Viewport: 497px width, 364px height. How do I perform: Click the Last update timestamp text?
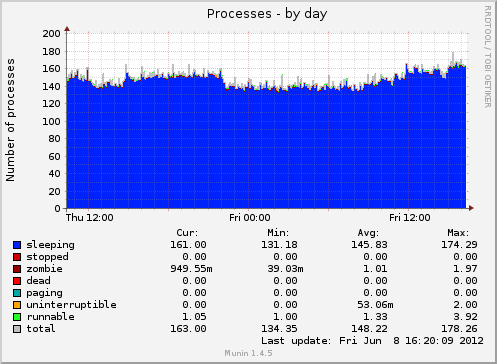[x=372, y=341]
